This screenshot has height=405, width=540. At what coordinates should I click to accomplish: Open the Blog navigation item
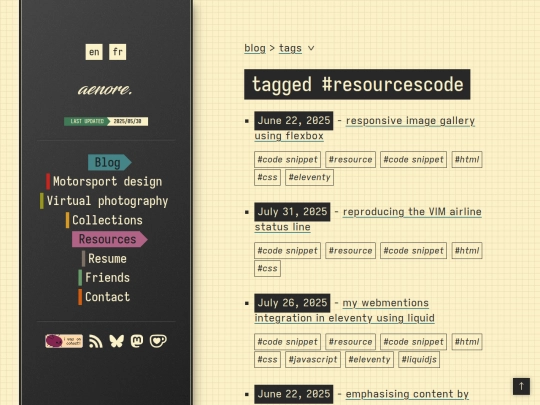click(x=110, y=163)
